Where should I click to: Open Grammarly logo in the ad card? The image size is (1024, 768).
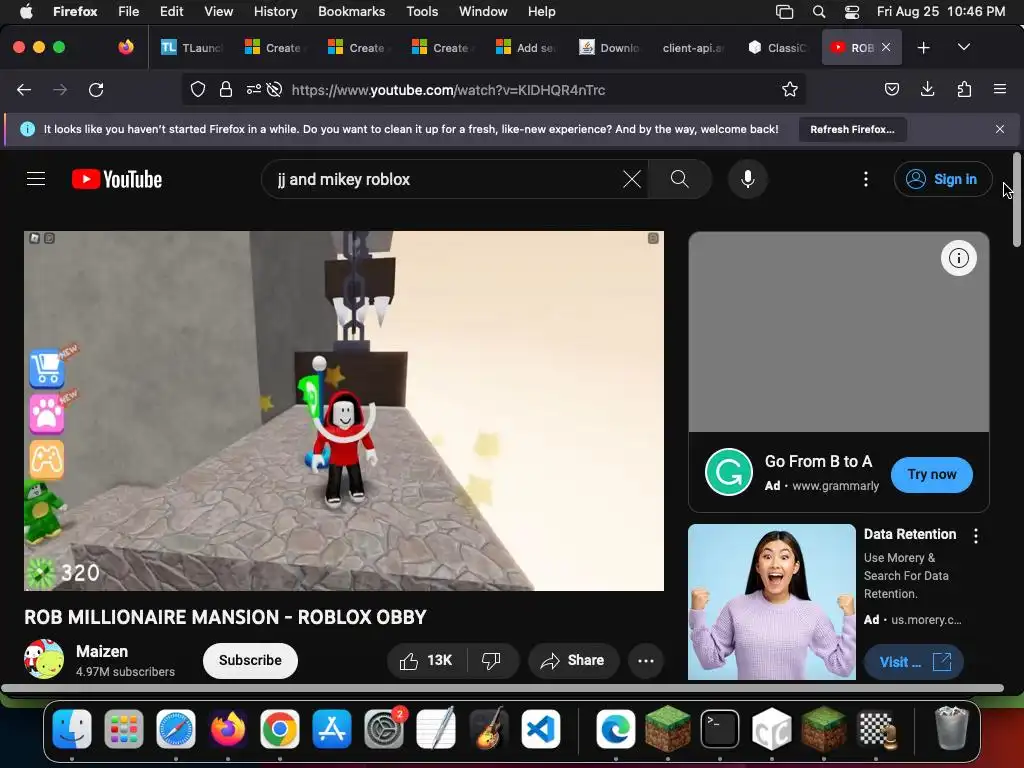(729, 472)
